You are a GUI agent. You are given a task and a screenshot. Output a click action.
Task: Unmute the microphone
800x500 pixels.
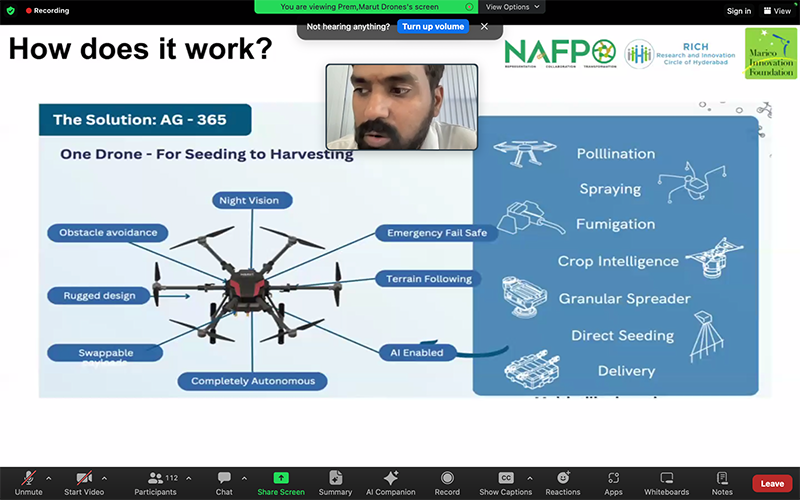tap(28, 482)
